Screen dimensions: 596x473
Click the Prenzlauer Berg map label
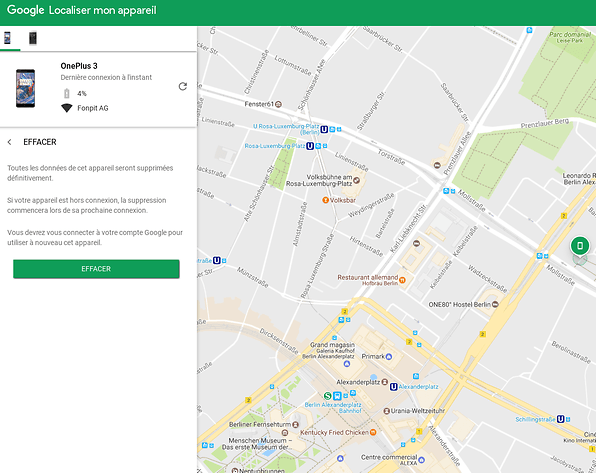[545, 123]
